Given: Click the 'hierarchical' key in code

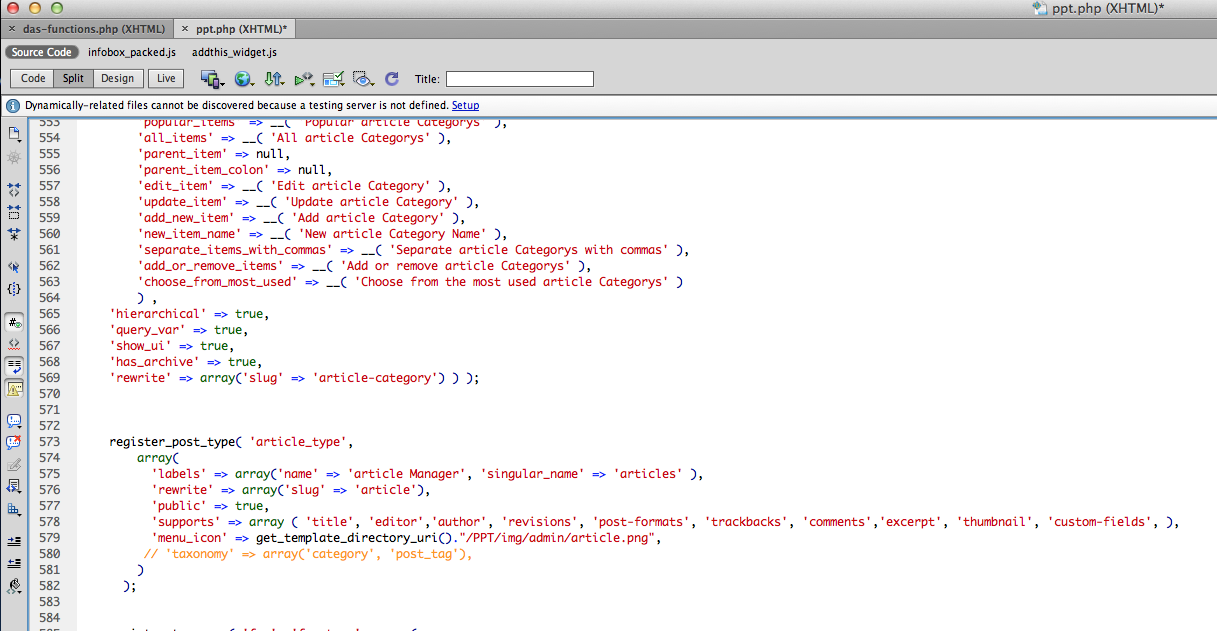Looking at the screenshot, I should [158, 314].
